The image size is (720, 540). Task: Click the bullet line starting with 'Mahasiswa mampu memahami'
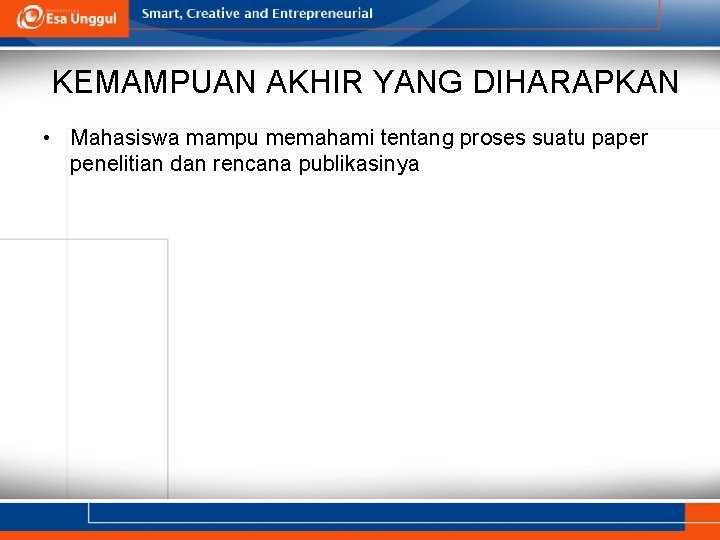tap(359, 139)
